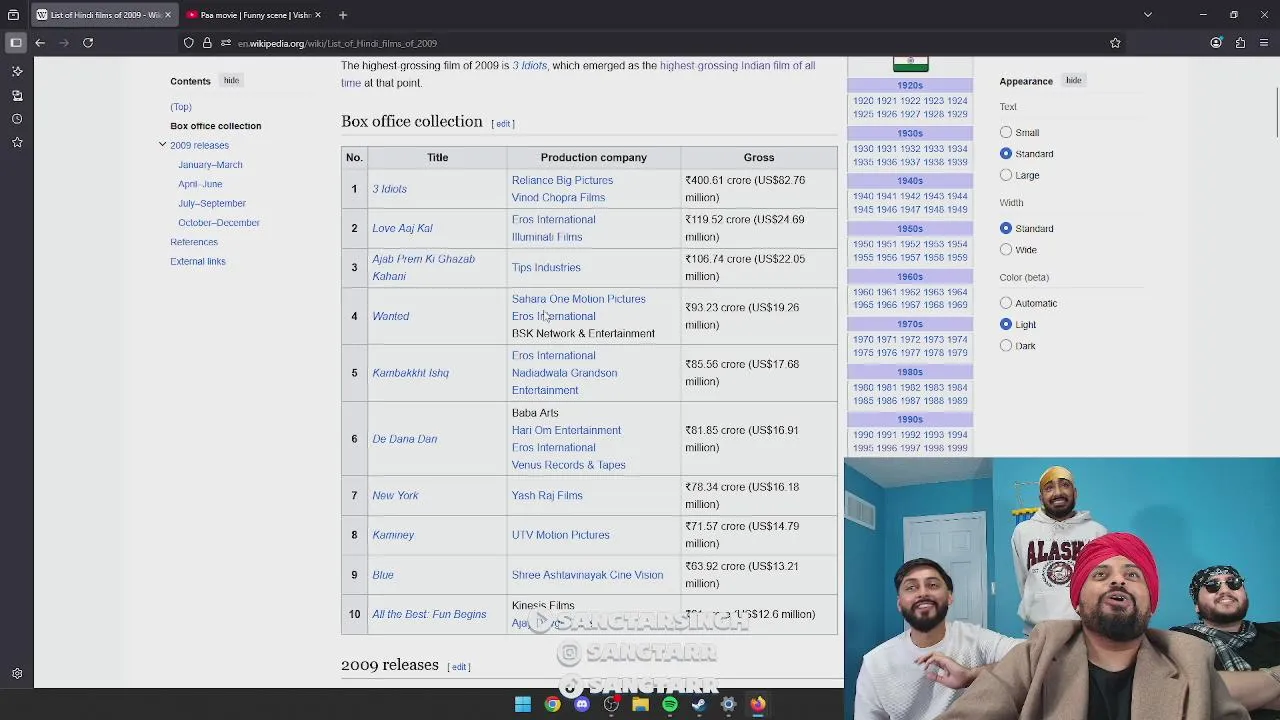Go back to the previous page

[40, 43]
